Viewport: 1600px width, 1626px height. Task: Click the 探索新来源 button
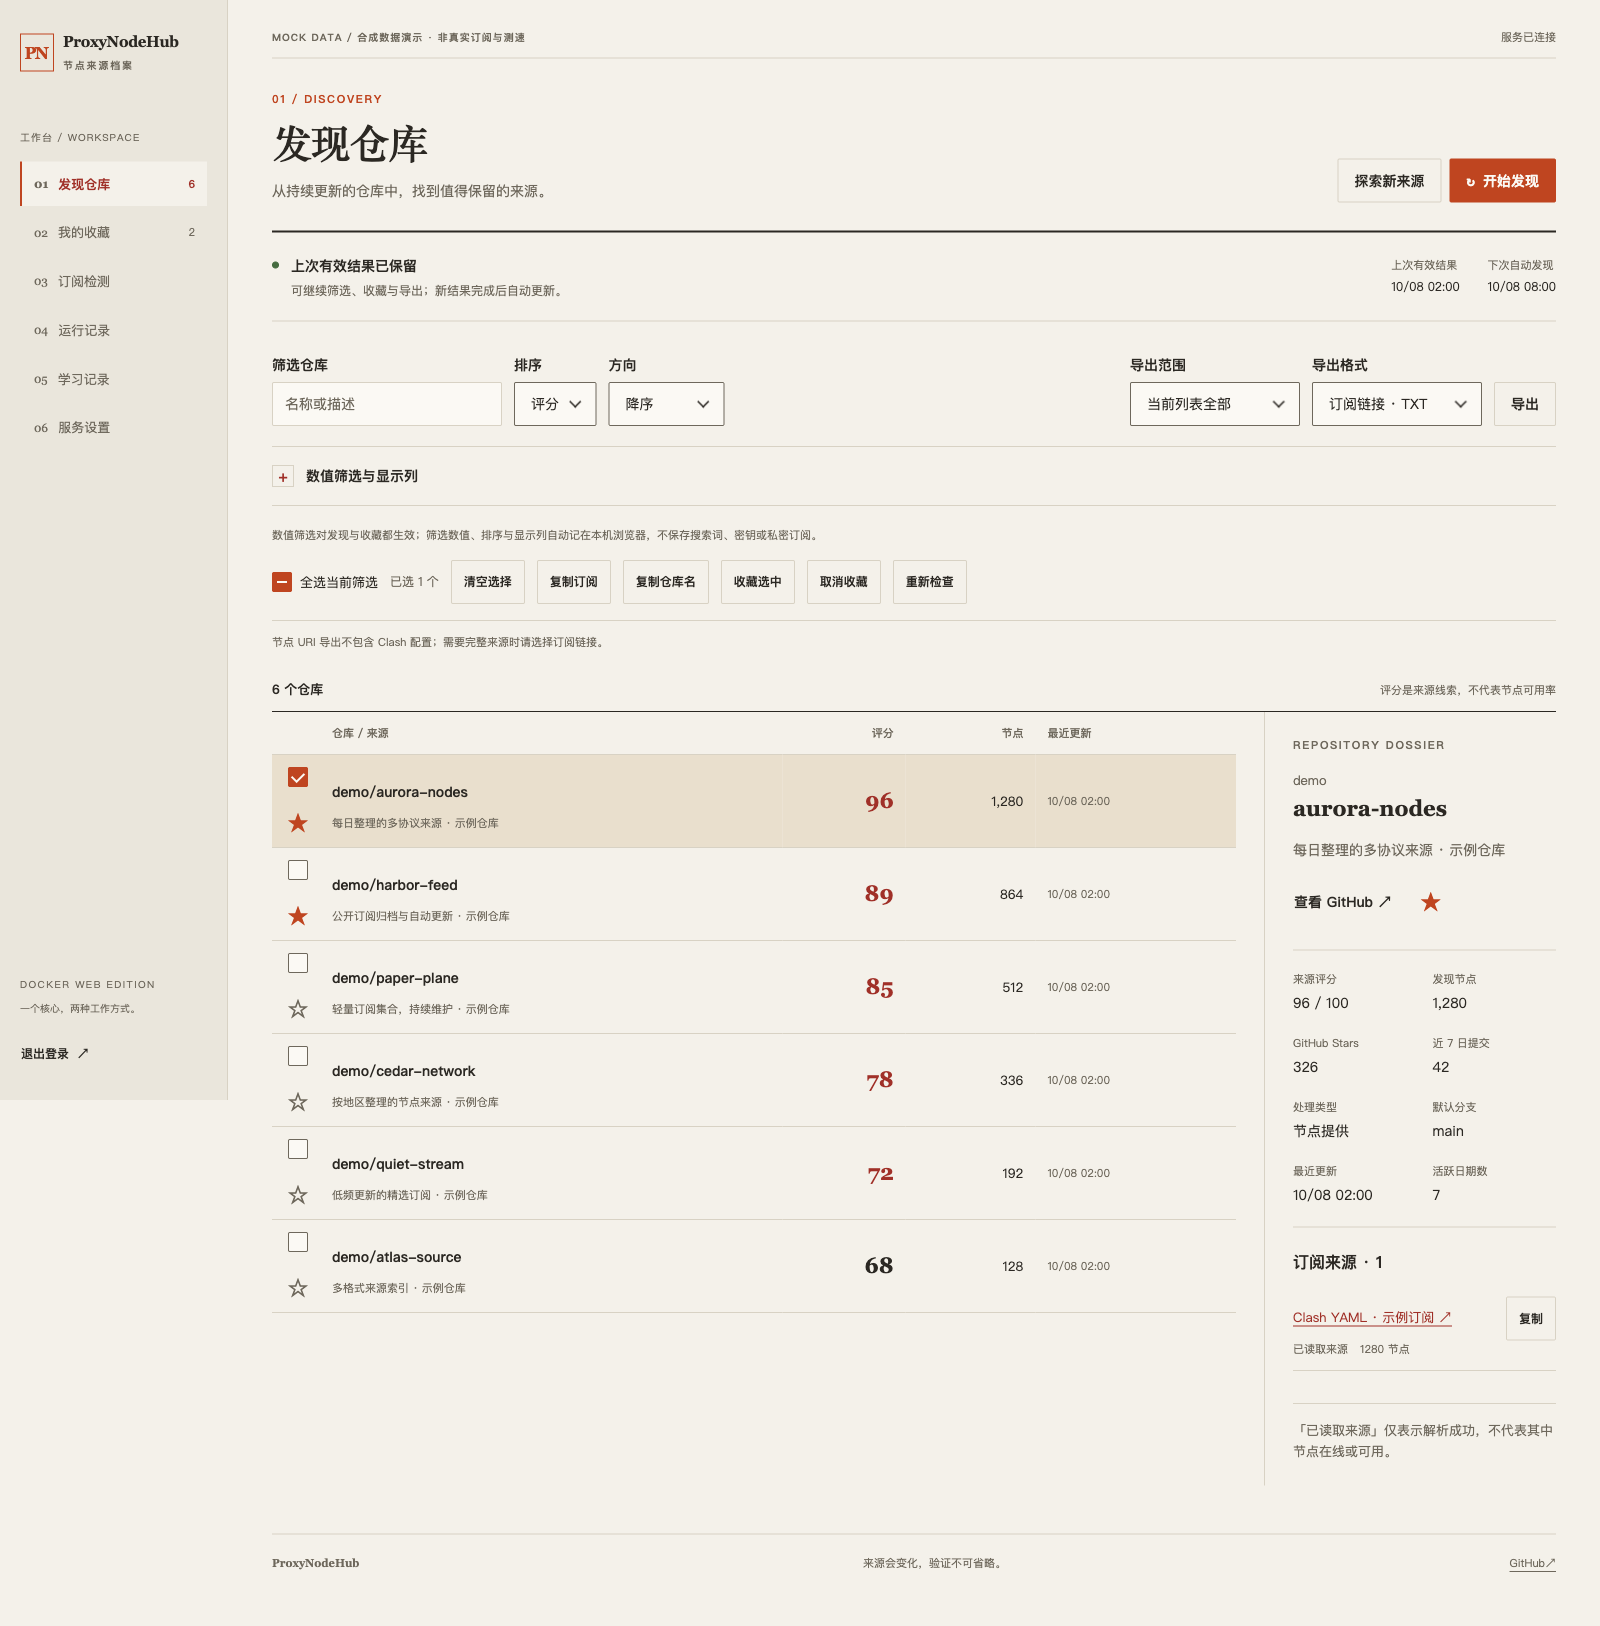tap(1389, 181)
